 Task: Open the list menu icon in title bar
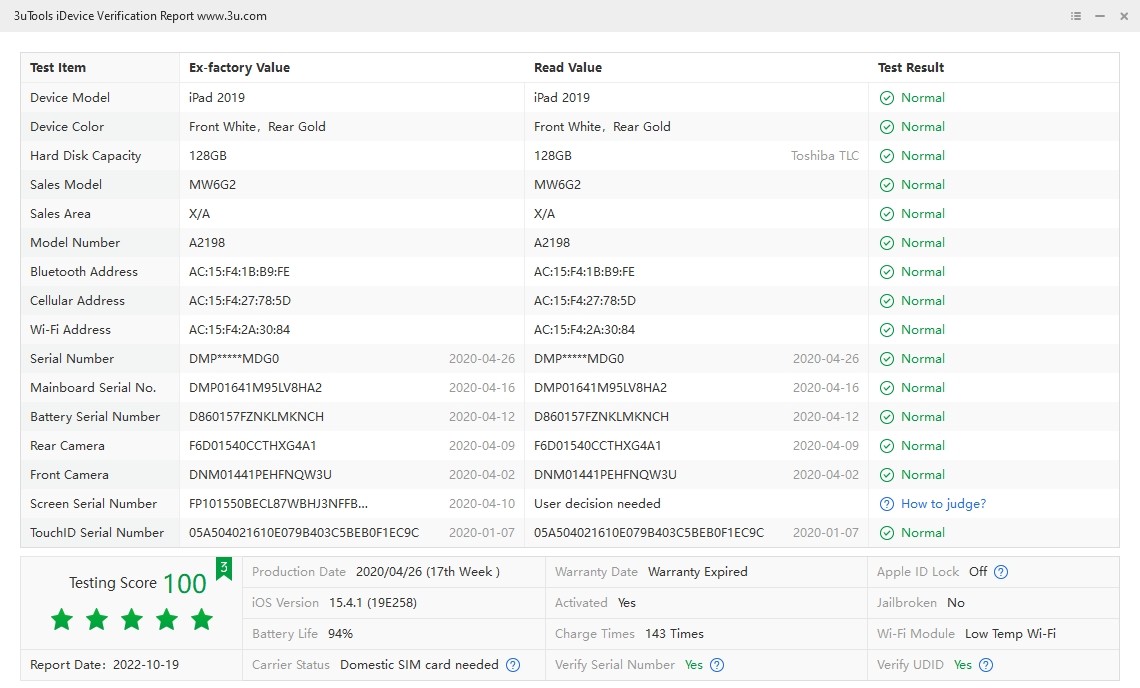[1076, 16]
